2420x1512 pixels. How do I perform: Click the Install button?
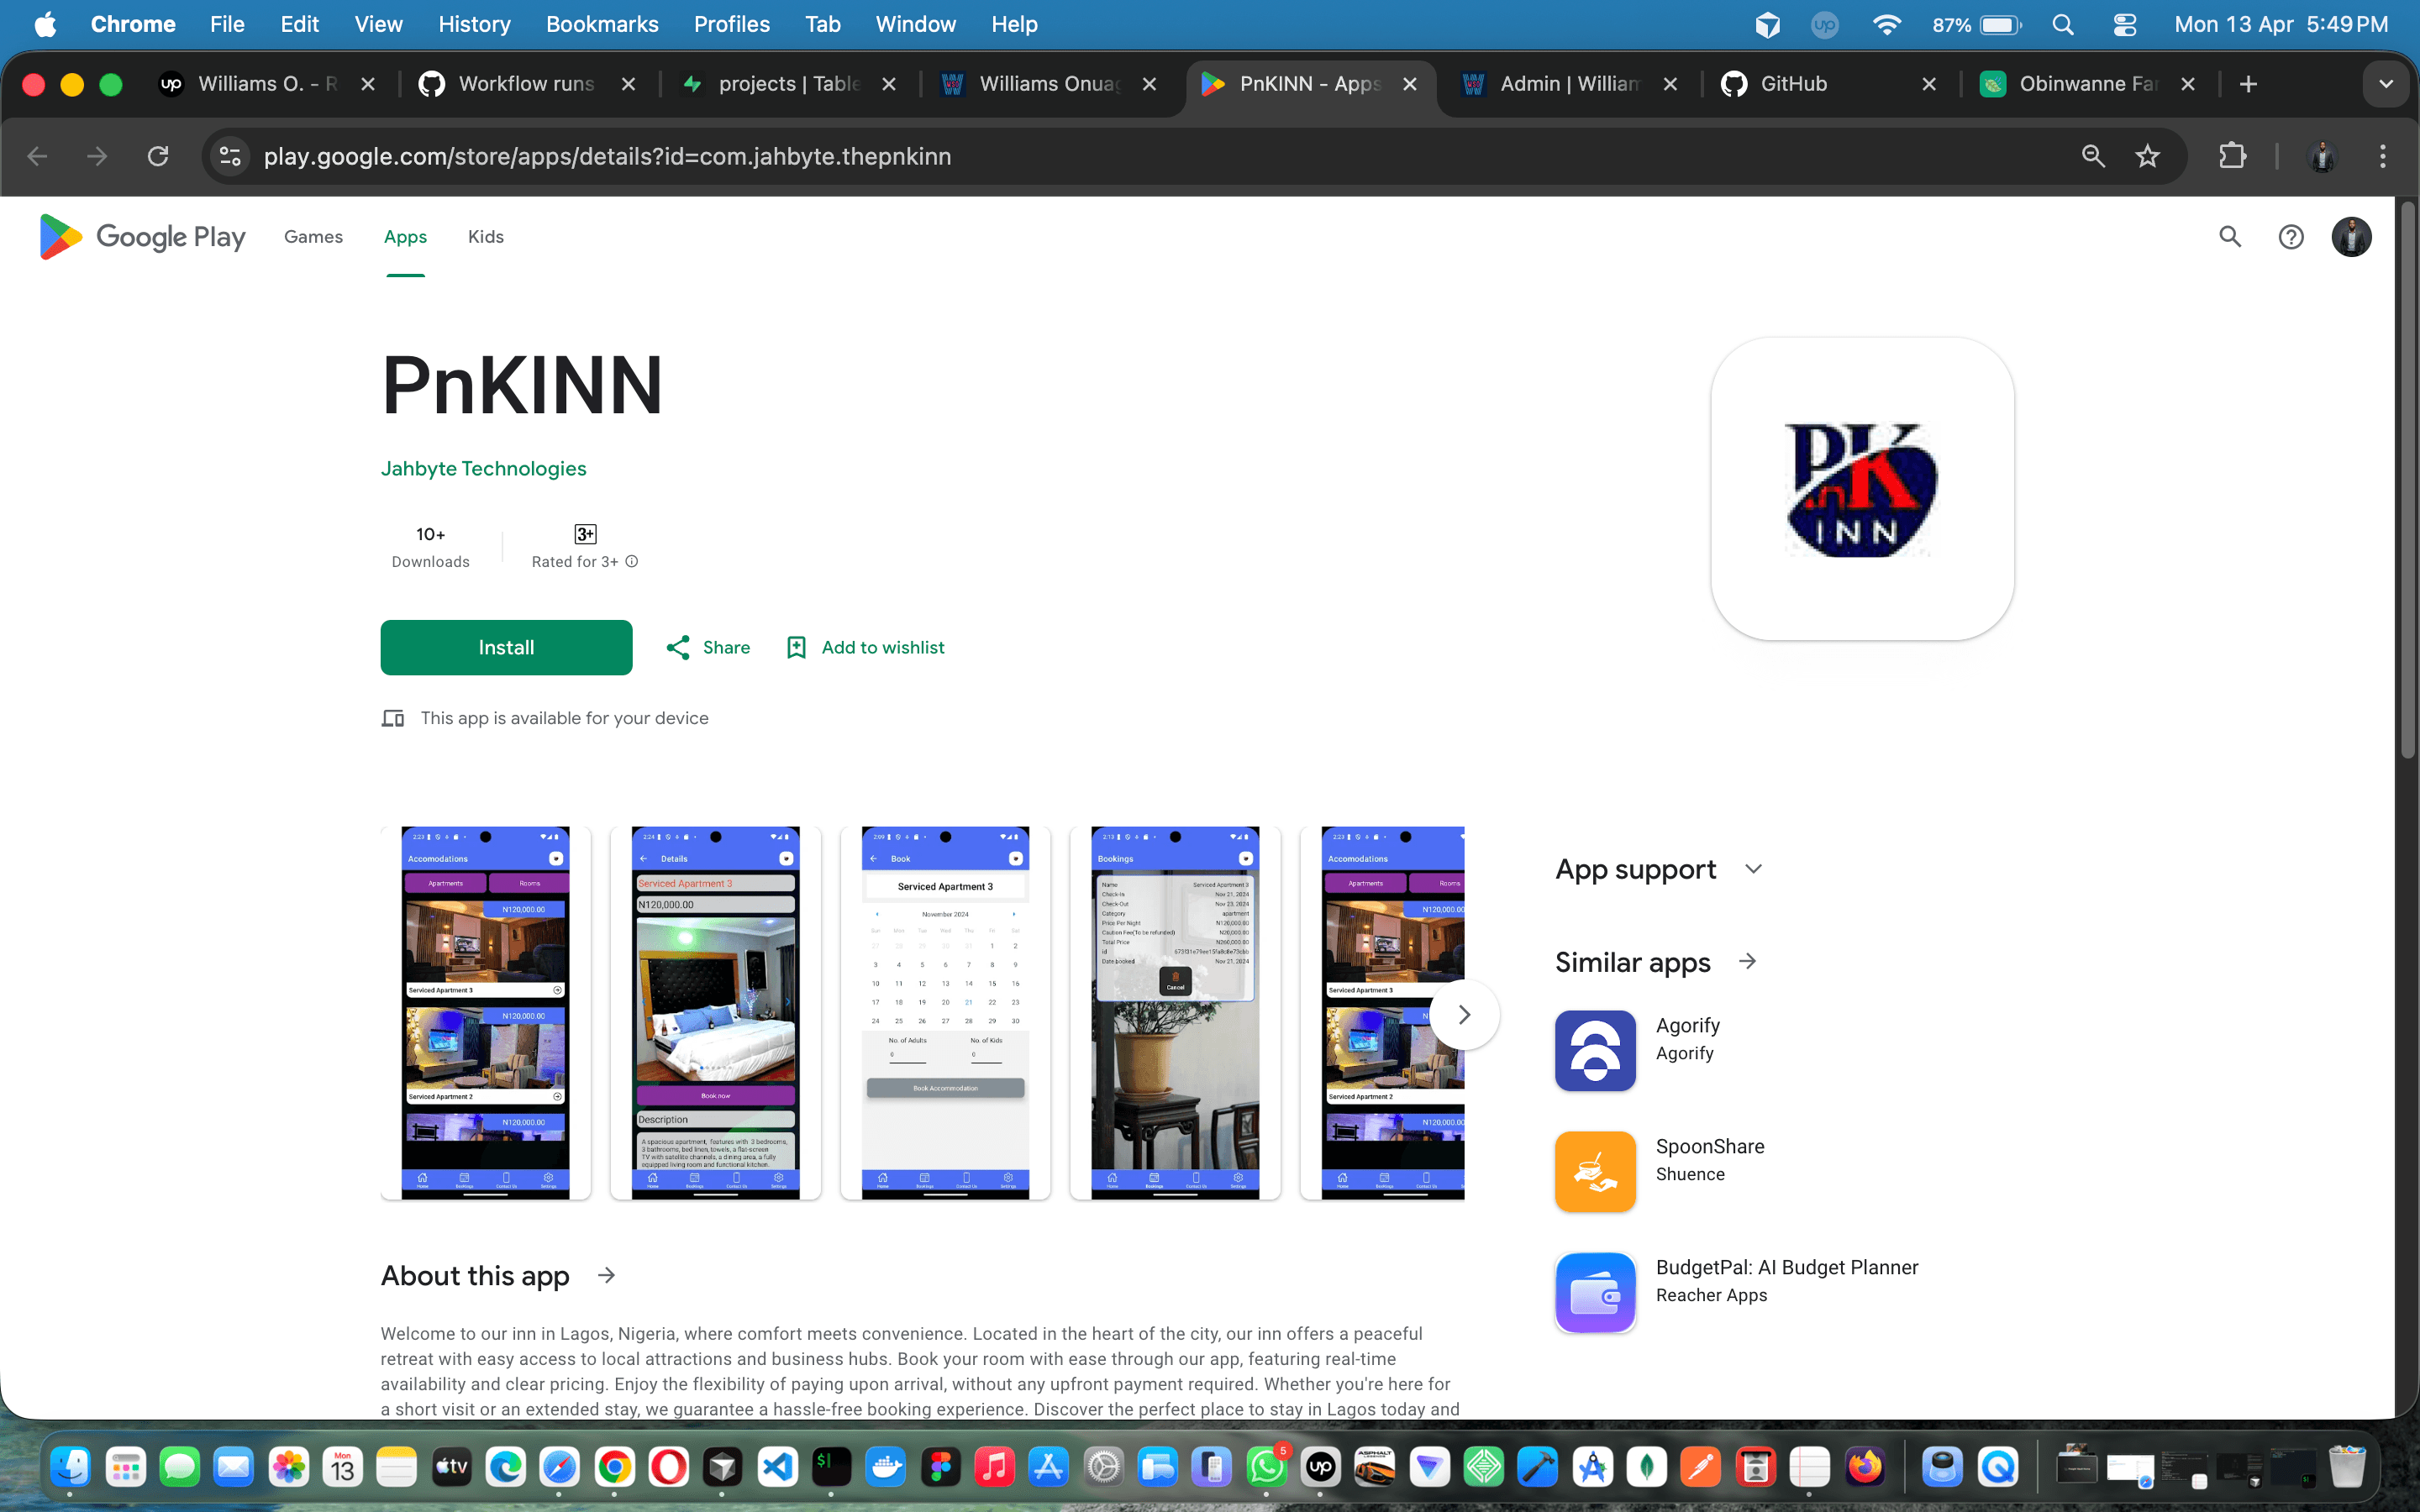tap(506, 647)
